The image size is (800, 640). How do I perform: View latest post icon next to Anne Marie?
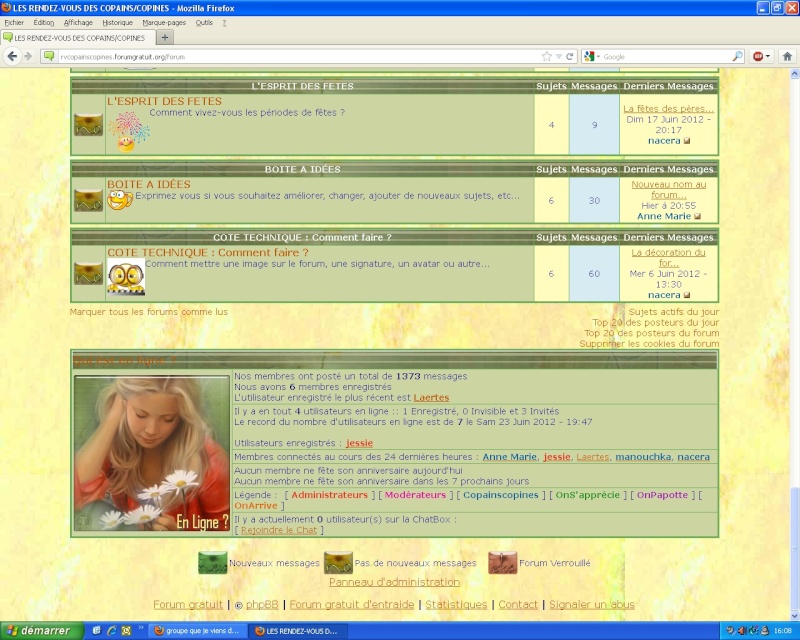(697, 216)
